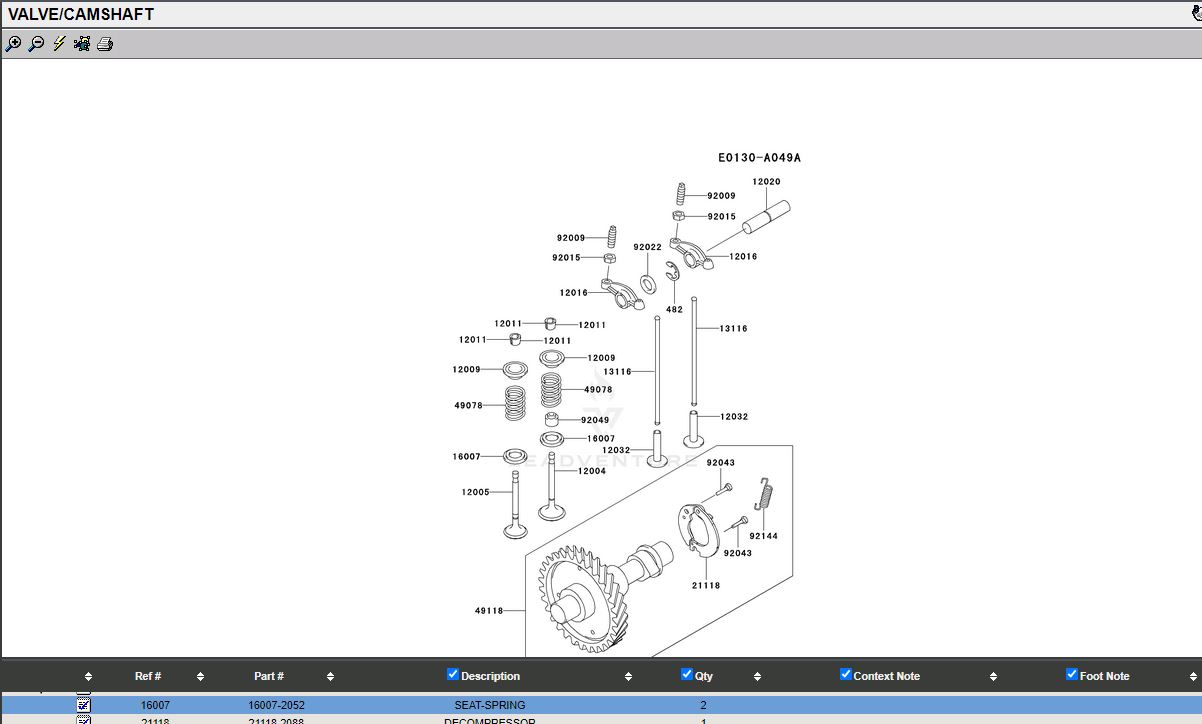Select part number 16007-2052 in table
Screen dimensions: 1202x724
276,705
